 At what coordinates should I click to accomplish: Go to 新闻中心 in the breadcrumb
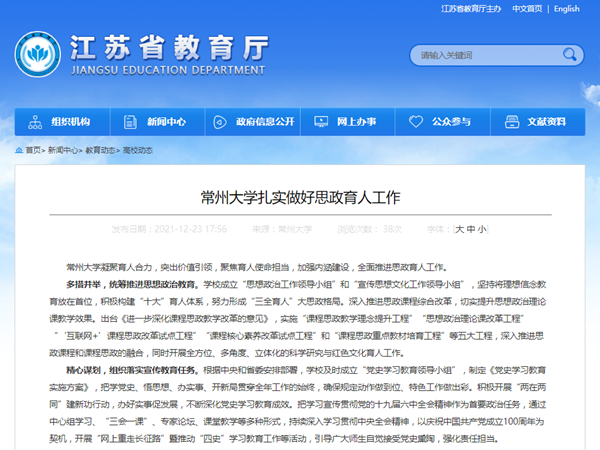62,150
